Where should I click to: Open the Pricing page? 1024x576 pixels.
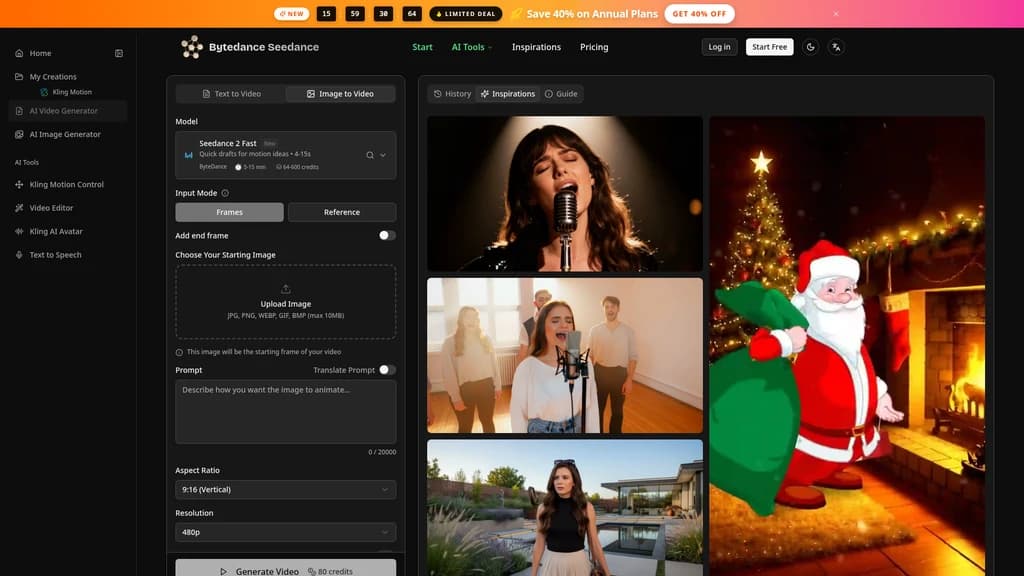(x=594, y=47)
